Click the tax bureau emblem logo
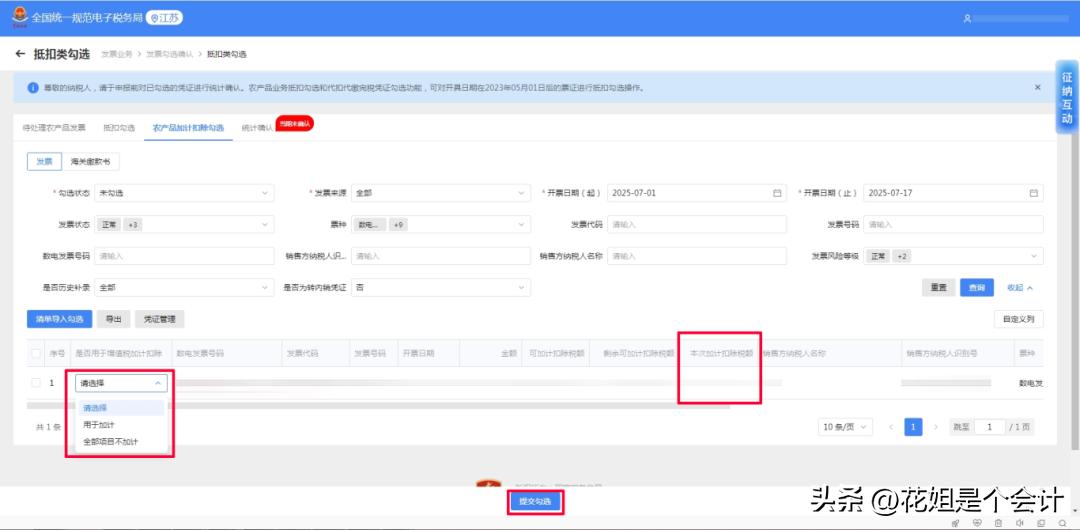 [21, 18]
